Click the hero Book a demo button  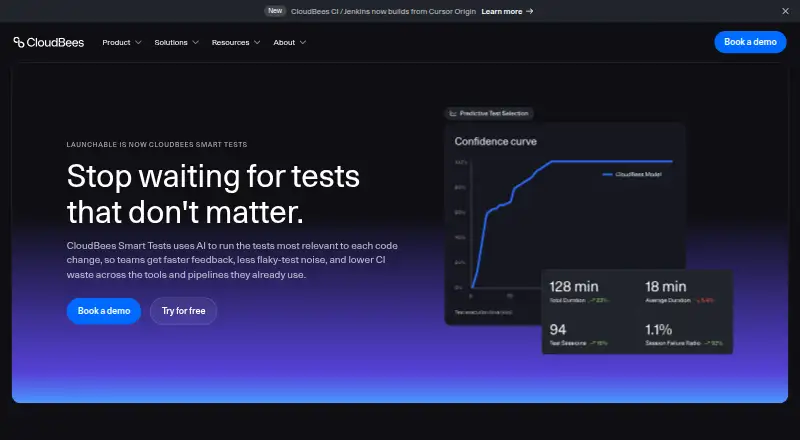point(104,311)
